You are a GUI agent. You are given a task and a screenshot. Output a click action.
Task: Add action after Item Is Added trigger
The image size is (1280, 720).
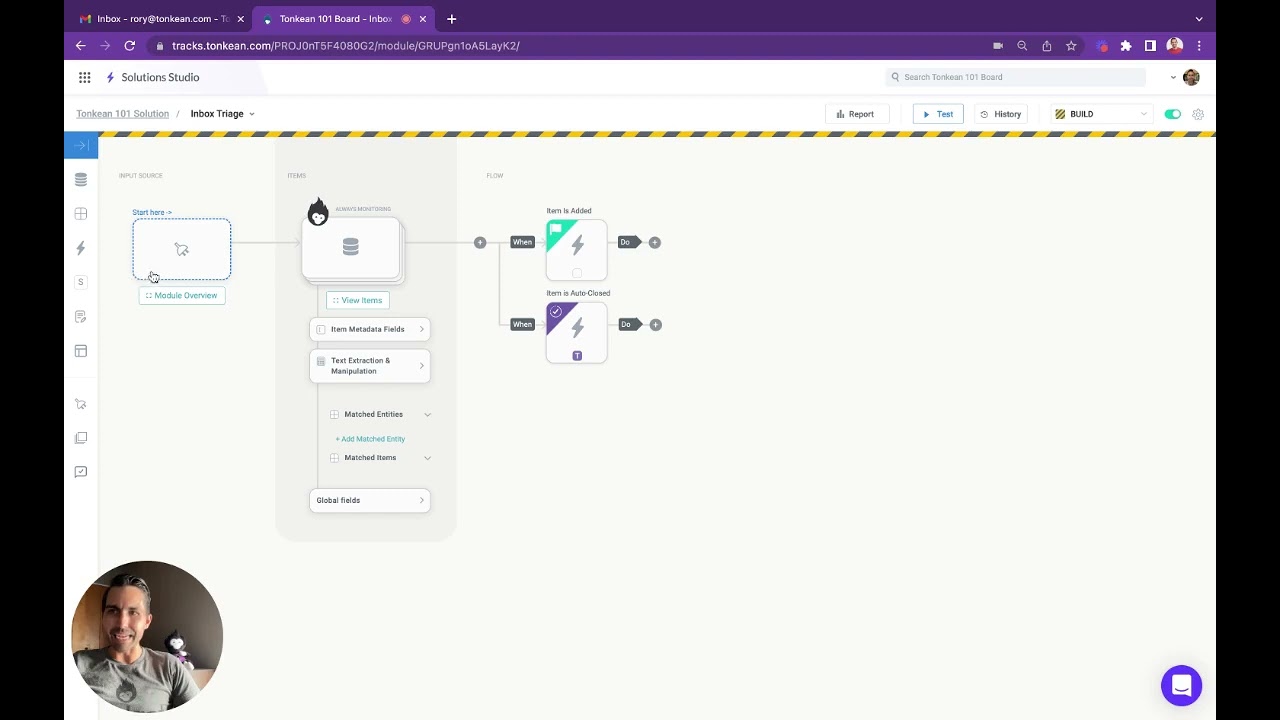click(x=655, y=242)
